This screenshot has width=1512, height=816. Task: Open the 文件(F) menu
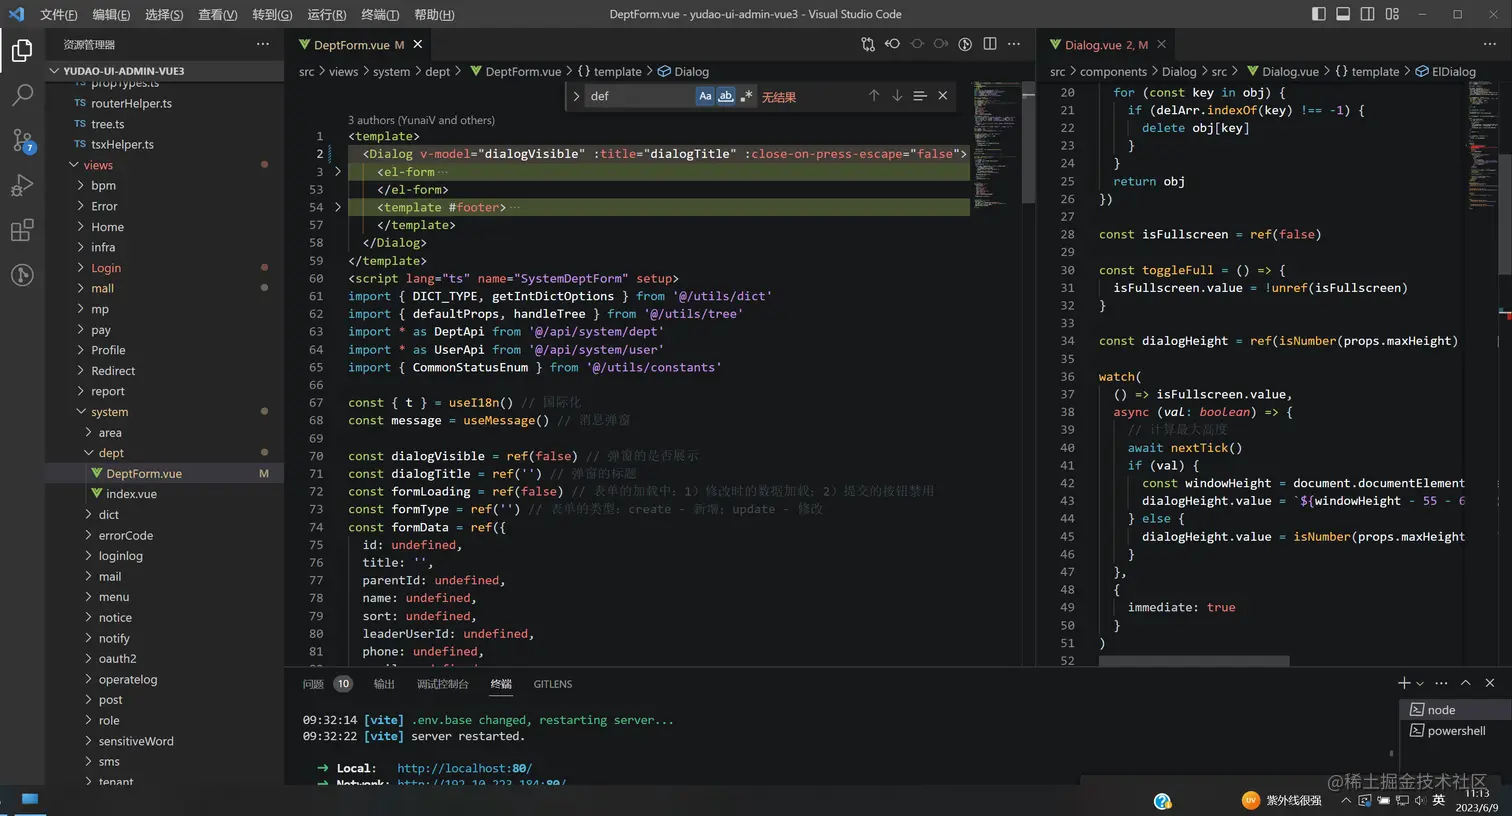tap(59, 14)
